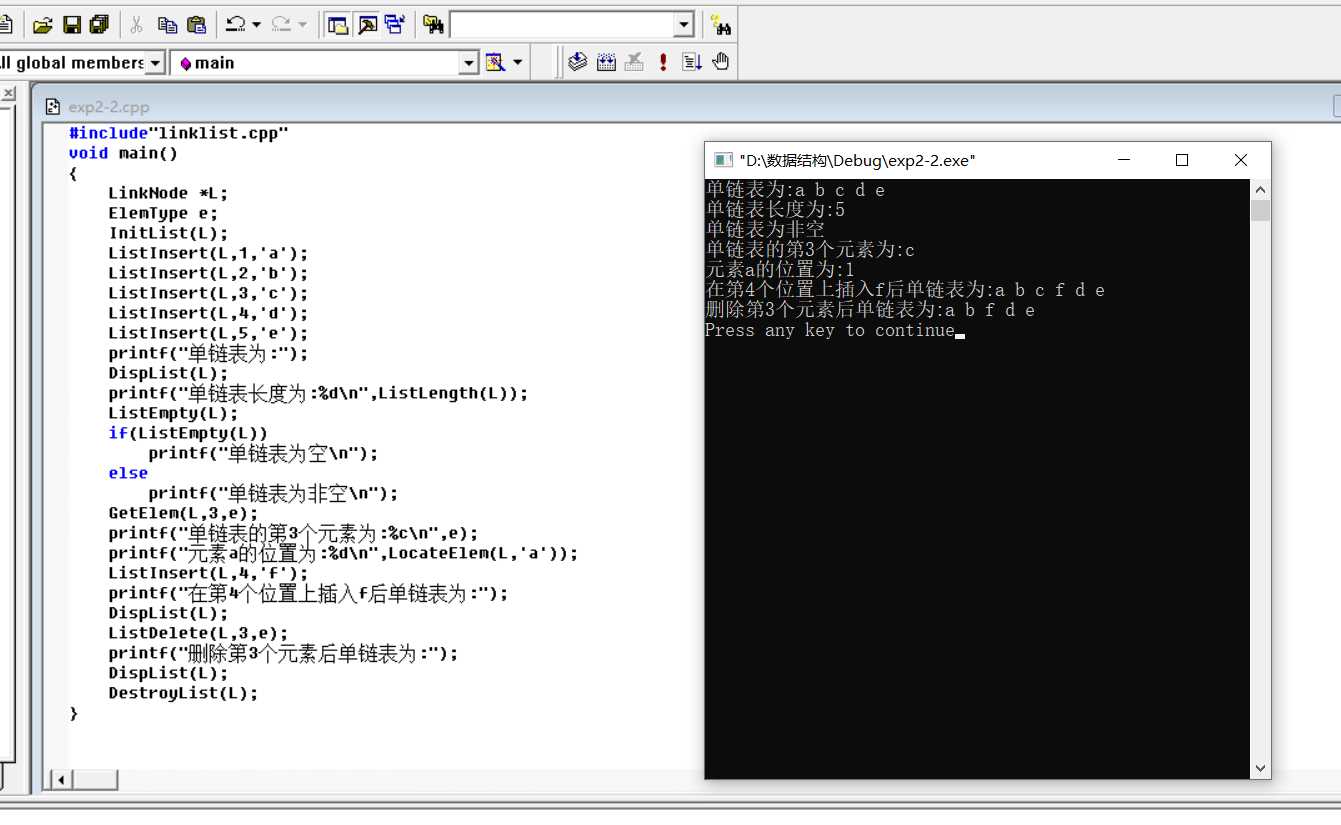Viewport: 1341px width, 825px height.
Task: Click the Go debug icon
Action: [691, 62]
